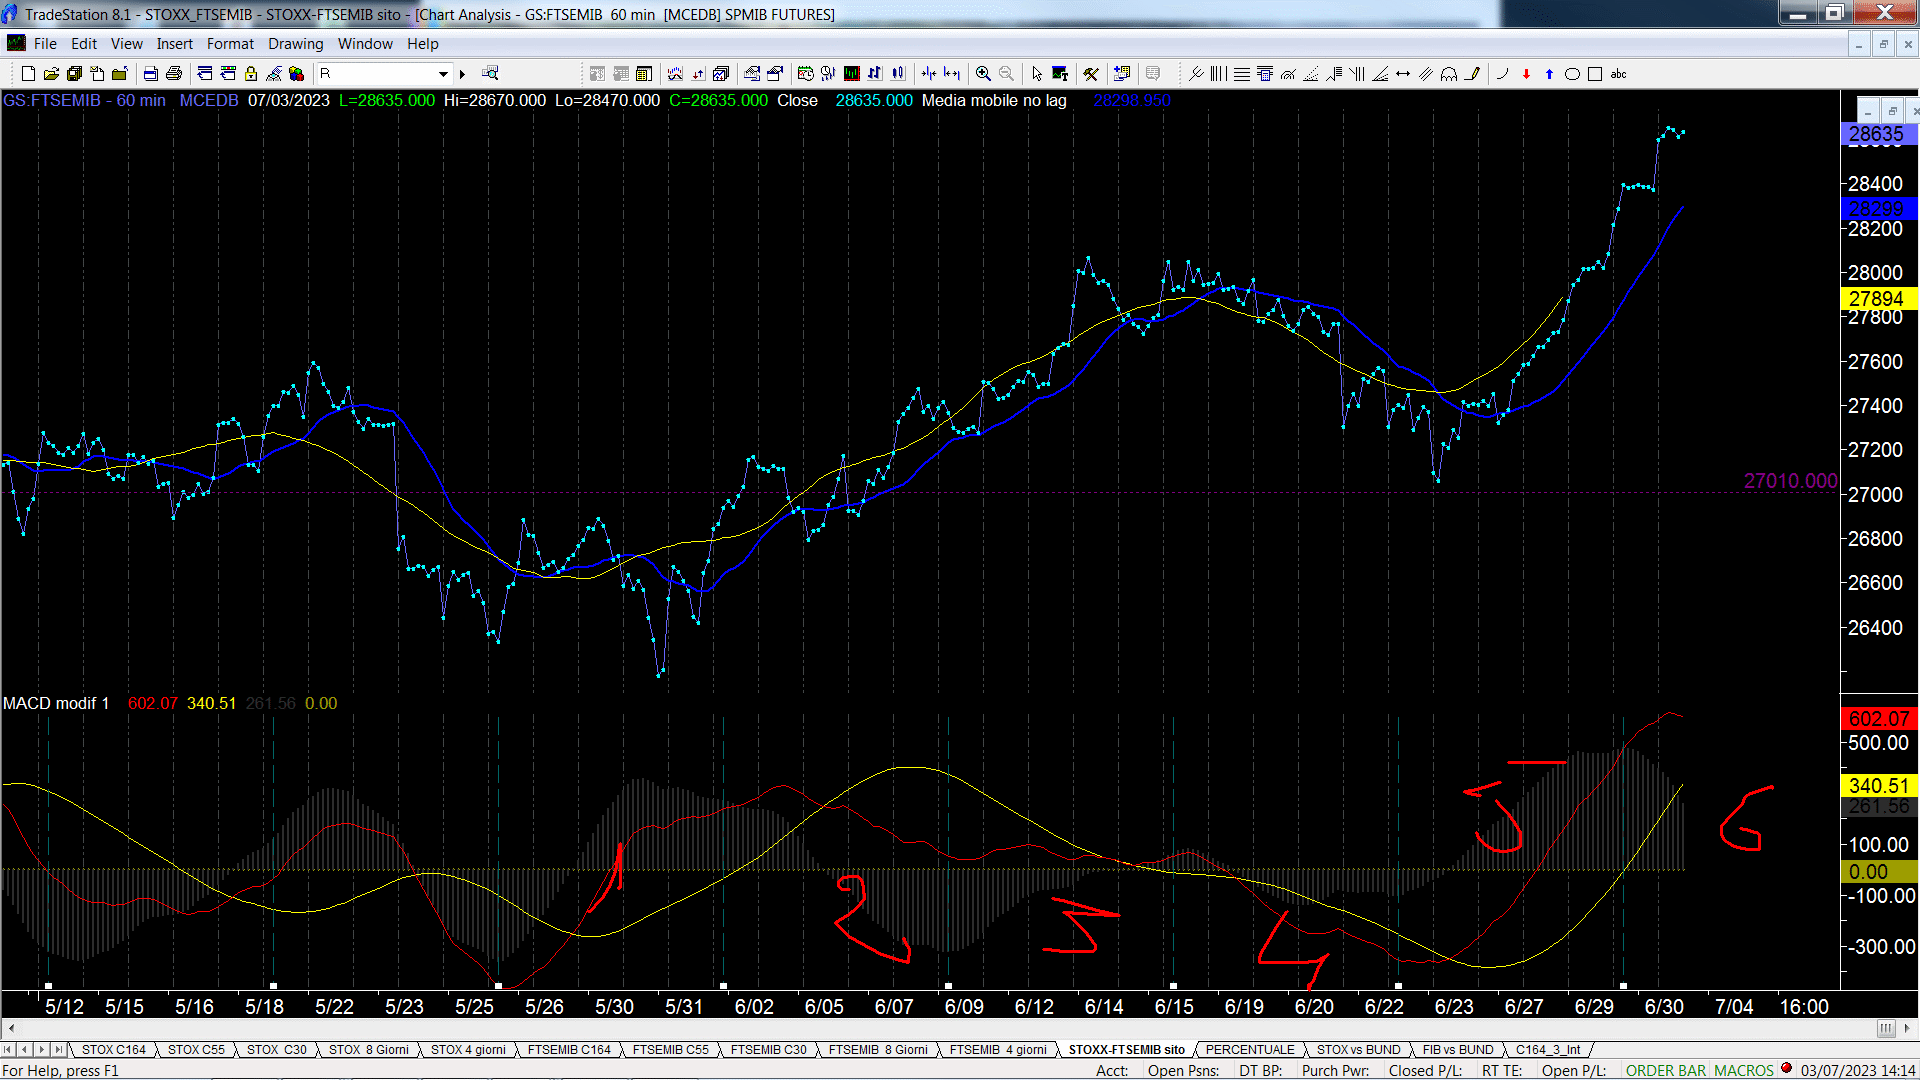The height and width of the screenshot is (1080, 1920).
Task: Select the abc text drawing tool
Action: [x=1618, y=74]
